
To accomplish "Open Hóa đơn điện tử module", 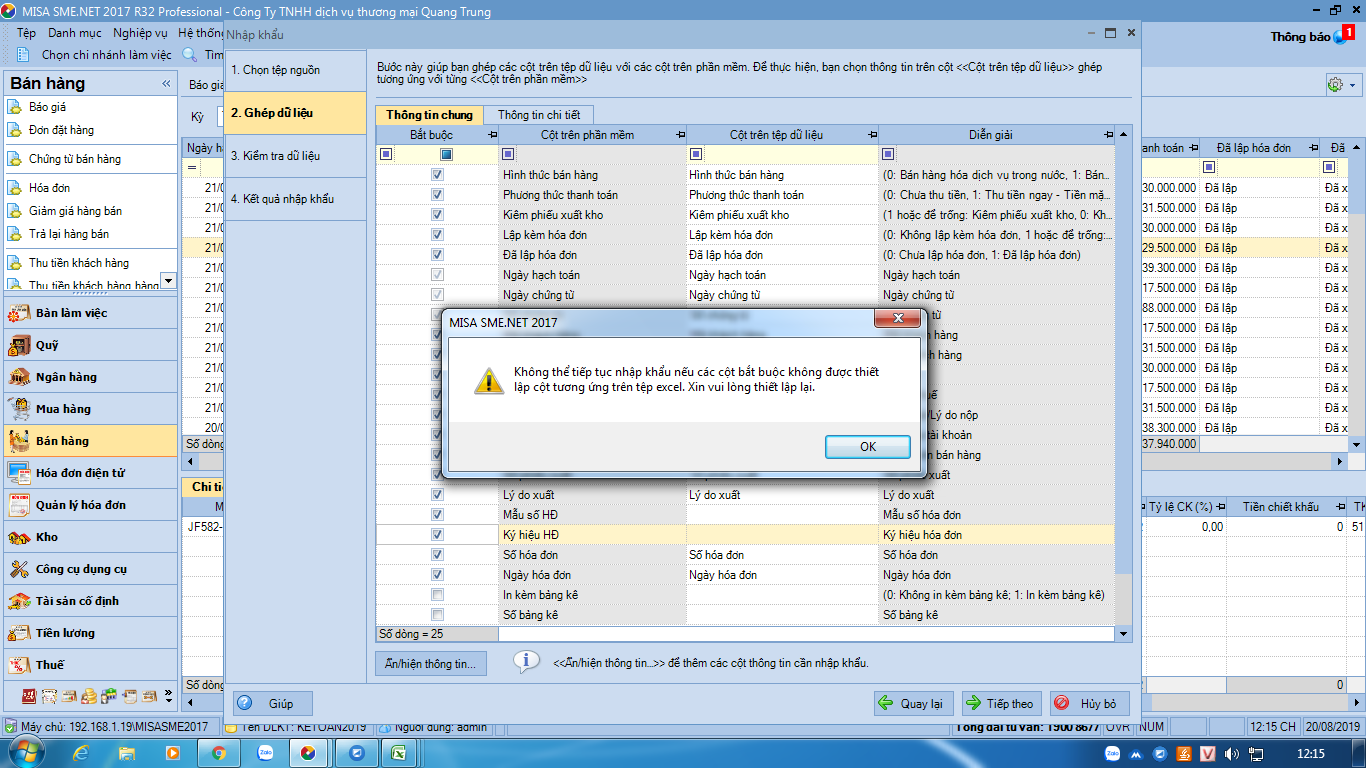I will pos(79,473).
